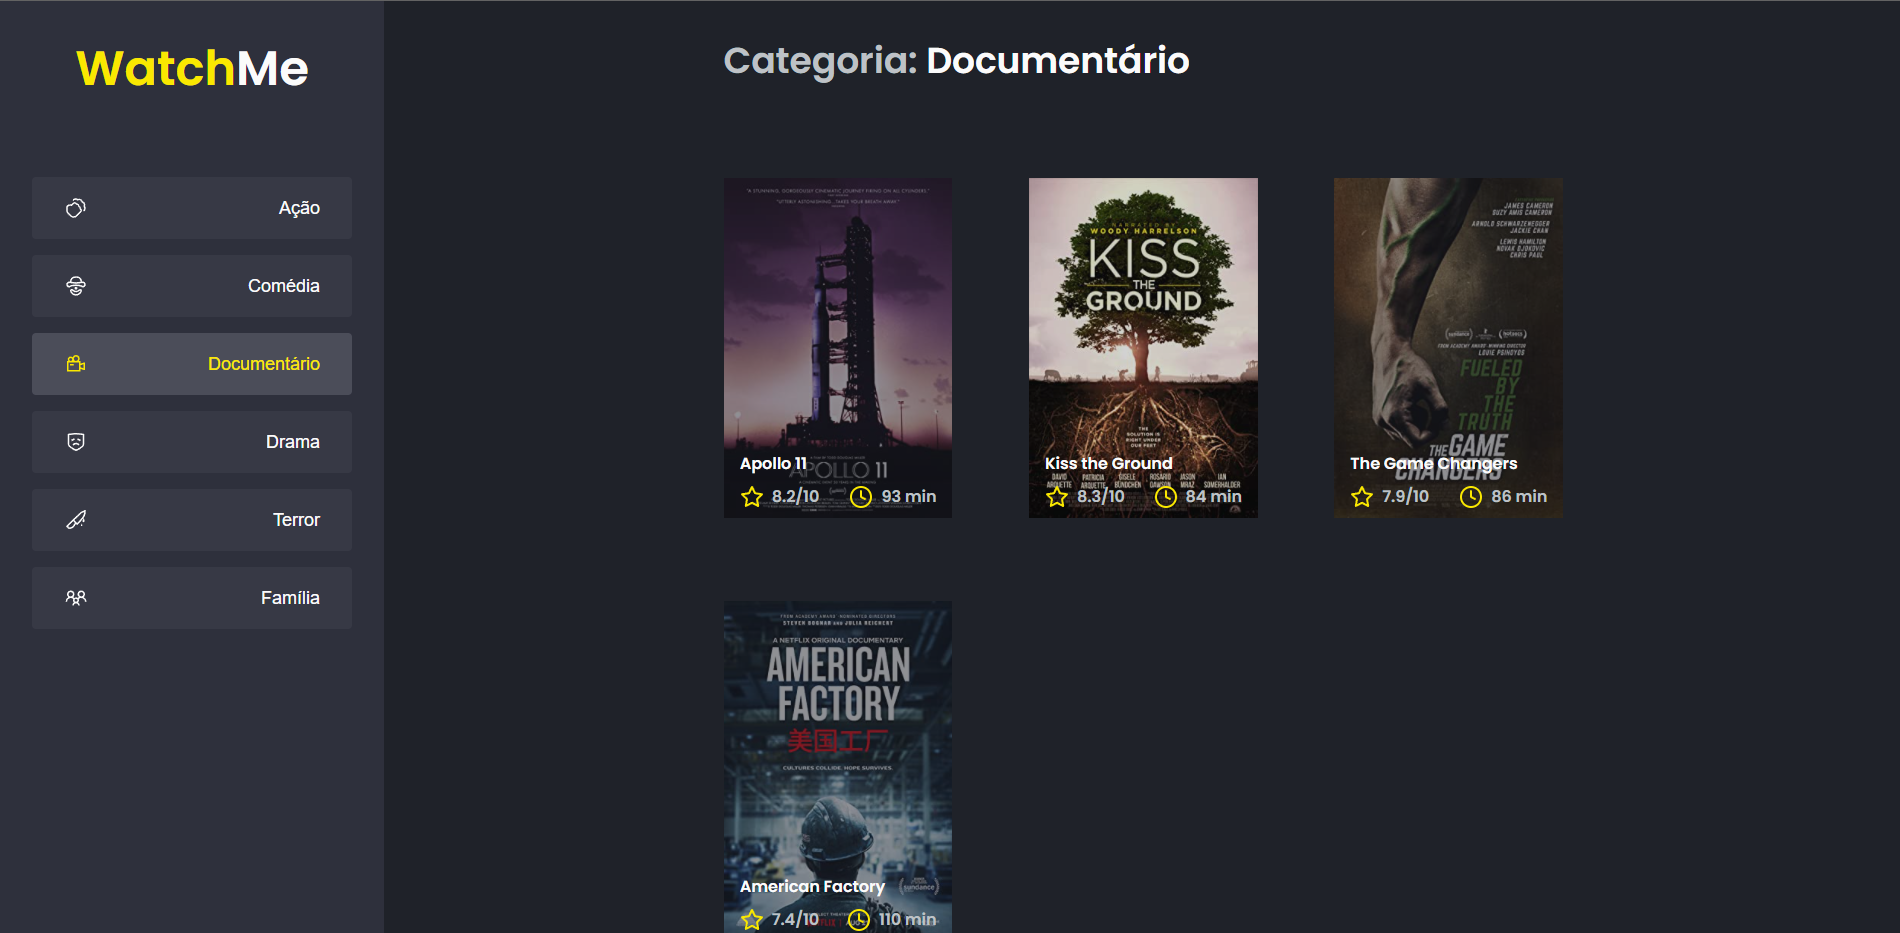Click the 84 min duration text

[1213, 496]
